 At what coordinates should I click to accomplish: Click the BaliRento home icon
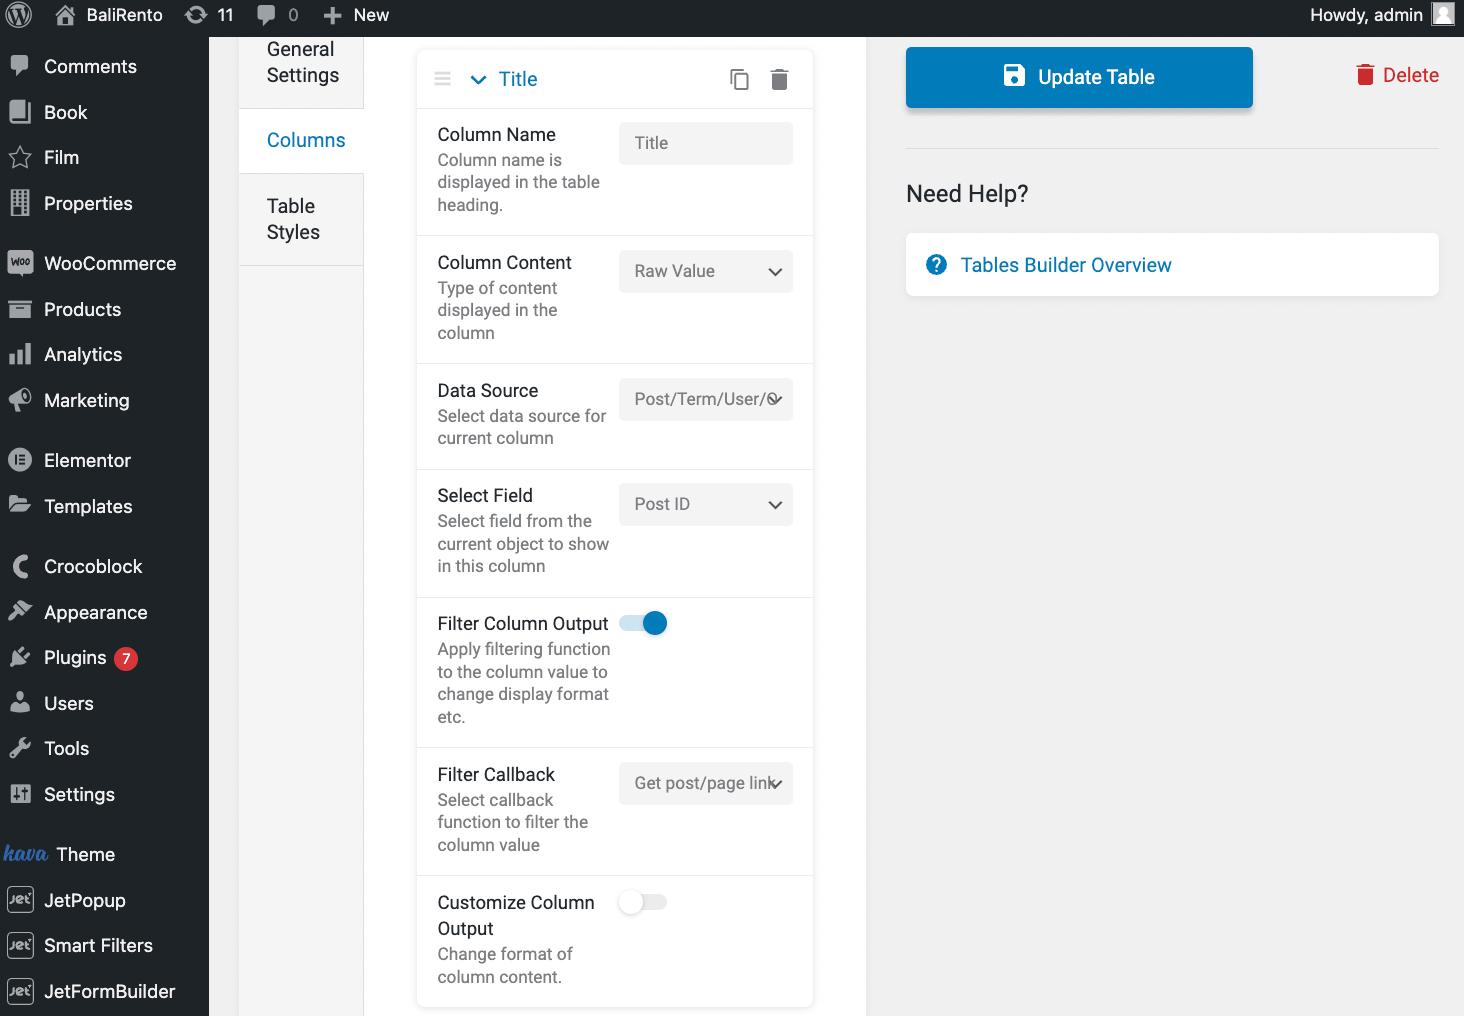pyautogui.click(x=65, y=15)
